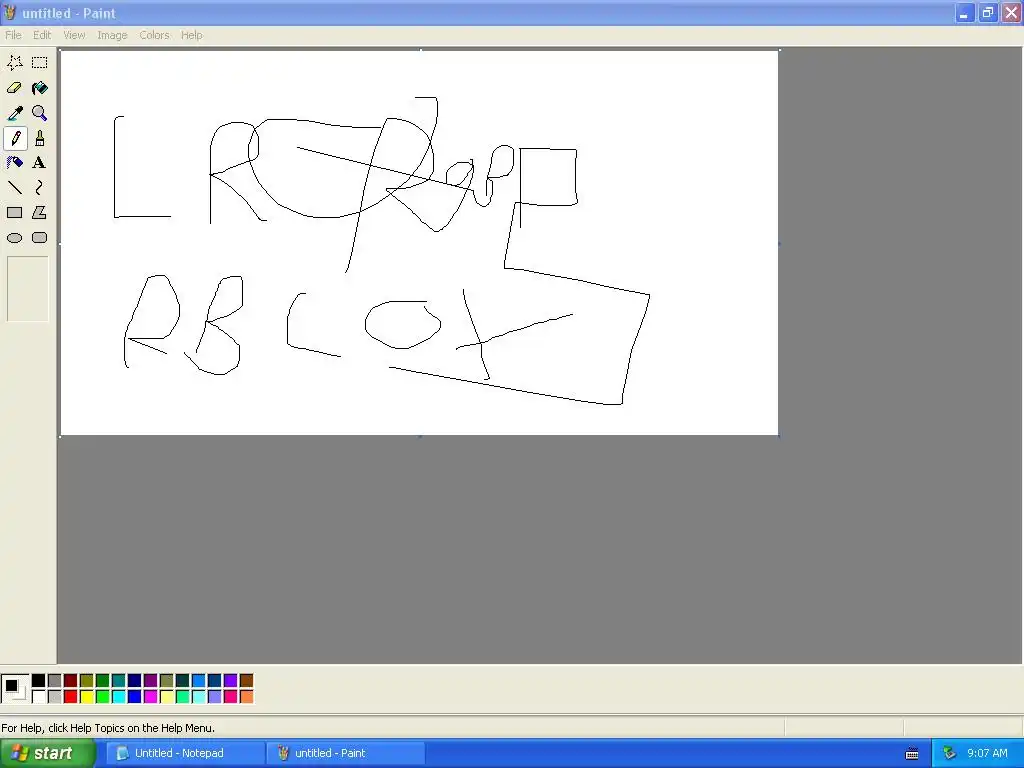1024x768 pixels.
Task: Open the View menu
Action: click(x=74, y=35)
